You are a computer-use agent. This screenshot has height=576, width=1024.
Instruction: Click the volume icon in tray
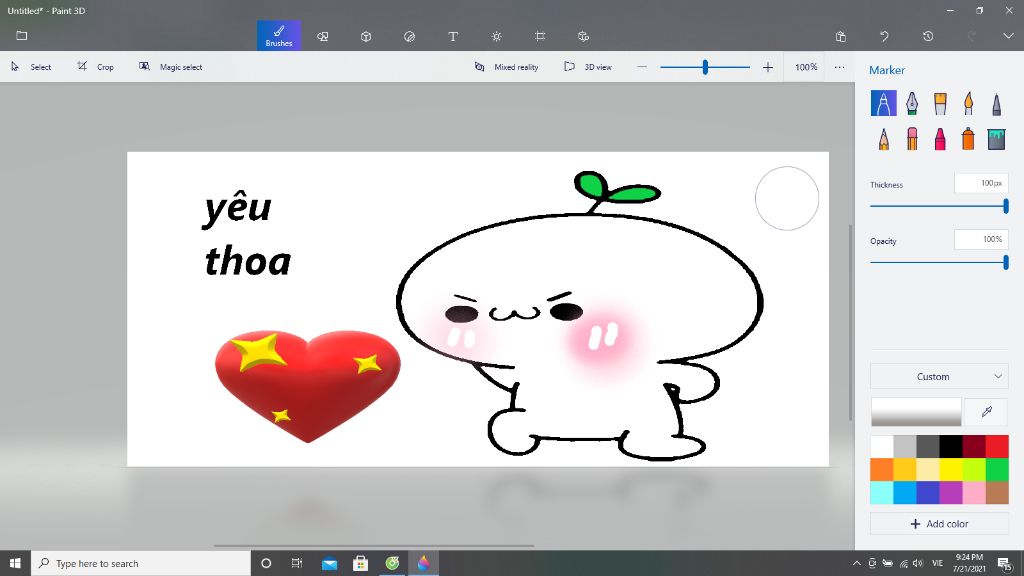pyautogui.click(x=918, y=563)
